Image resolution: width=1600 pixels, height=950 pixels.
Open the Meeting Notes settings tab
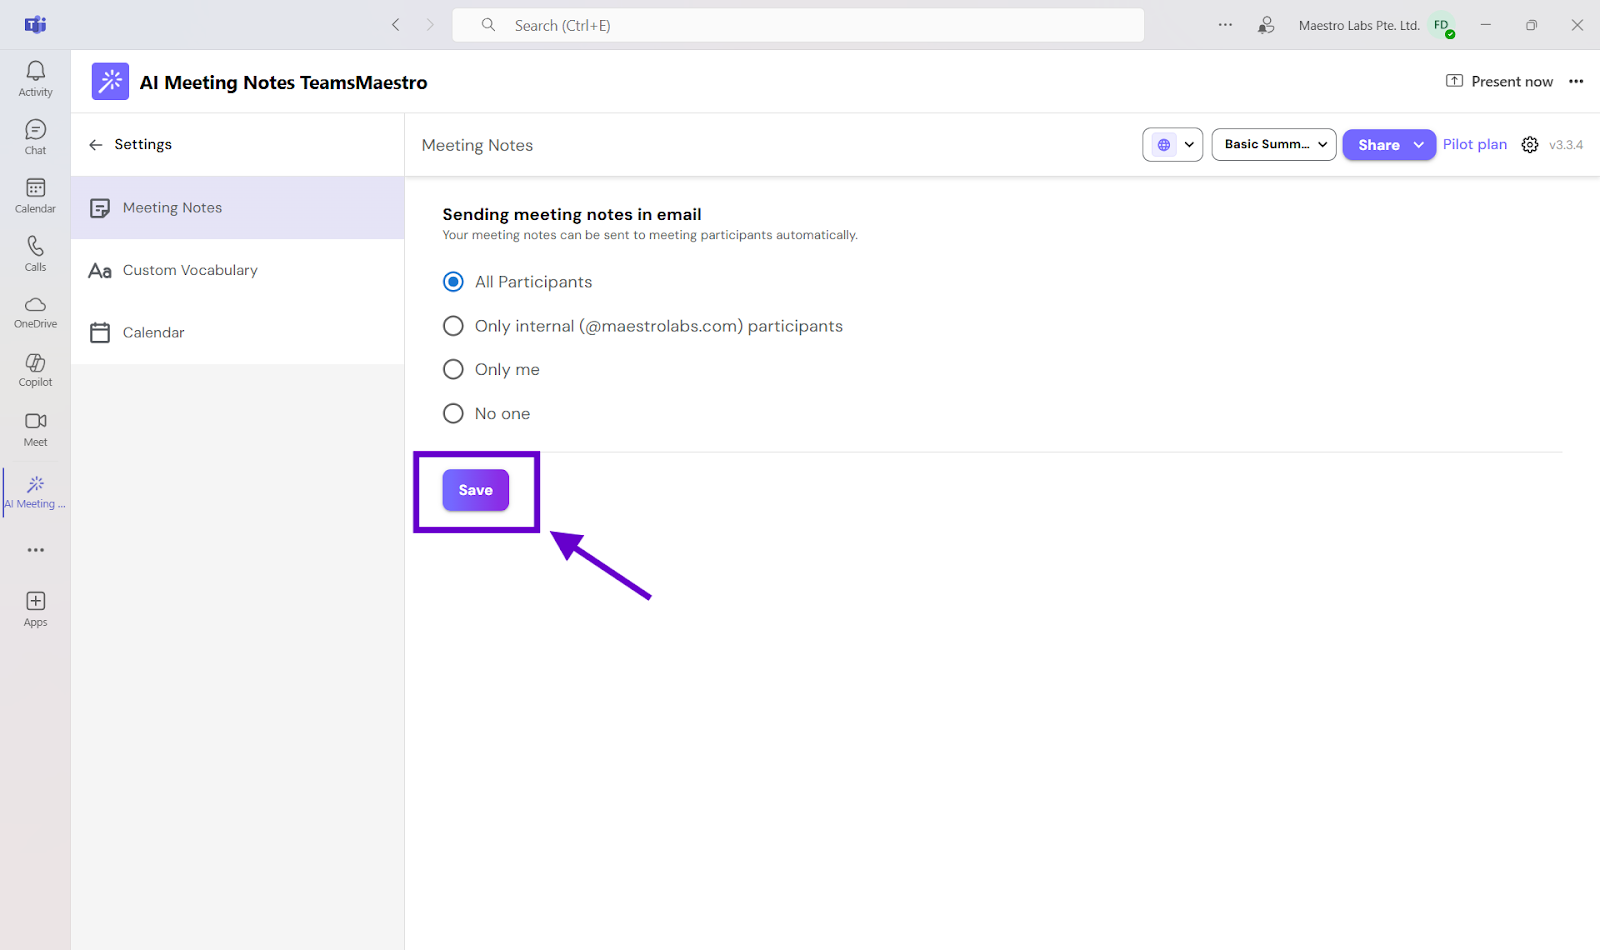point(238,208)
